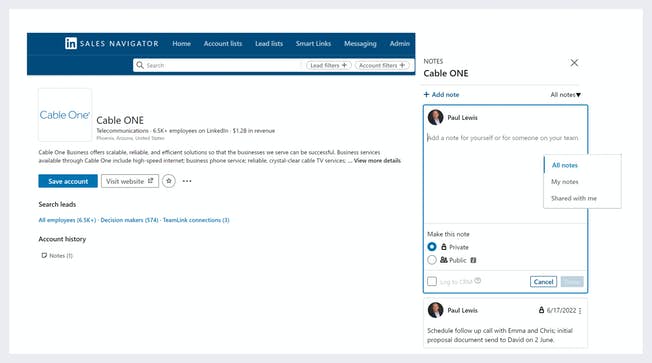The image size is (652, 363).
Task: Click the disabled Save note button
Action: pyautogui.click(x=572, y=282)
